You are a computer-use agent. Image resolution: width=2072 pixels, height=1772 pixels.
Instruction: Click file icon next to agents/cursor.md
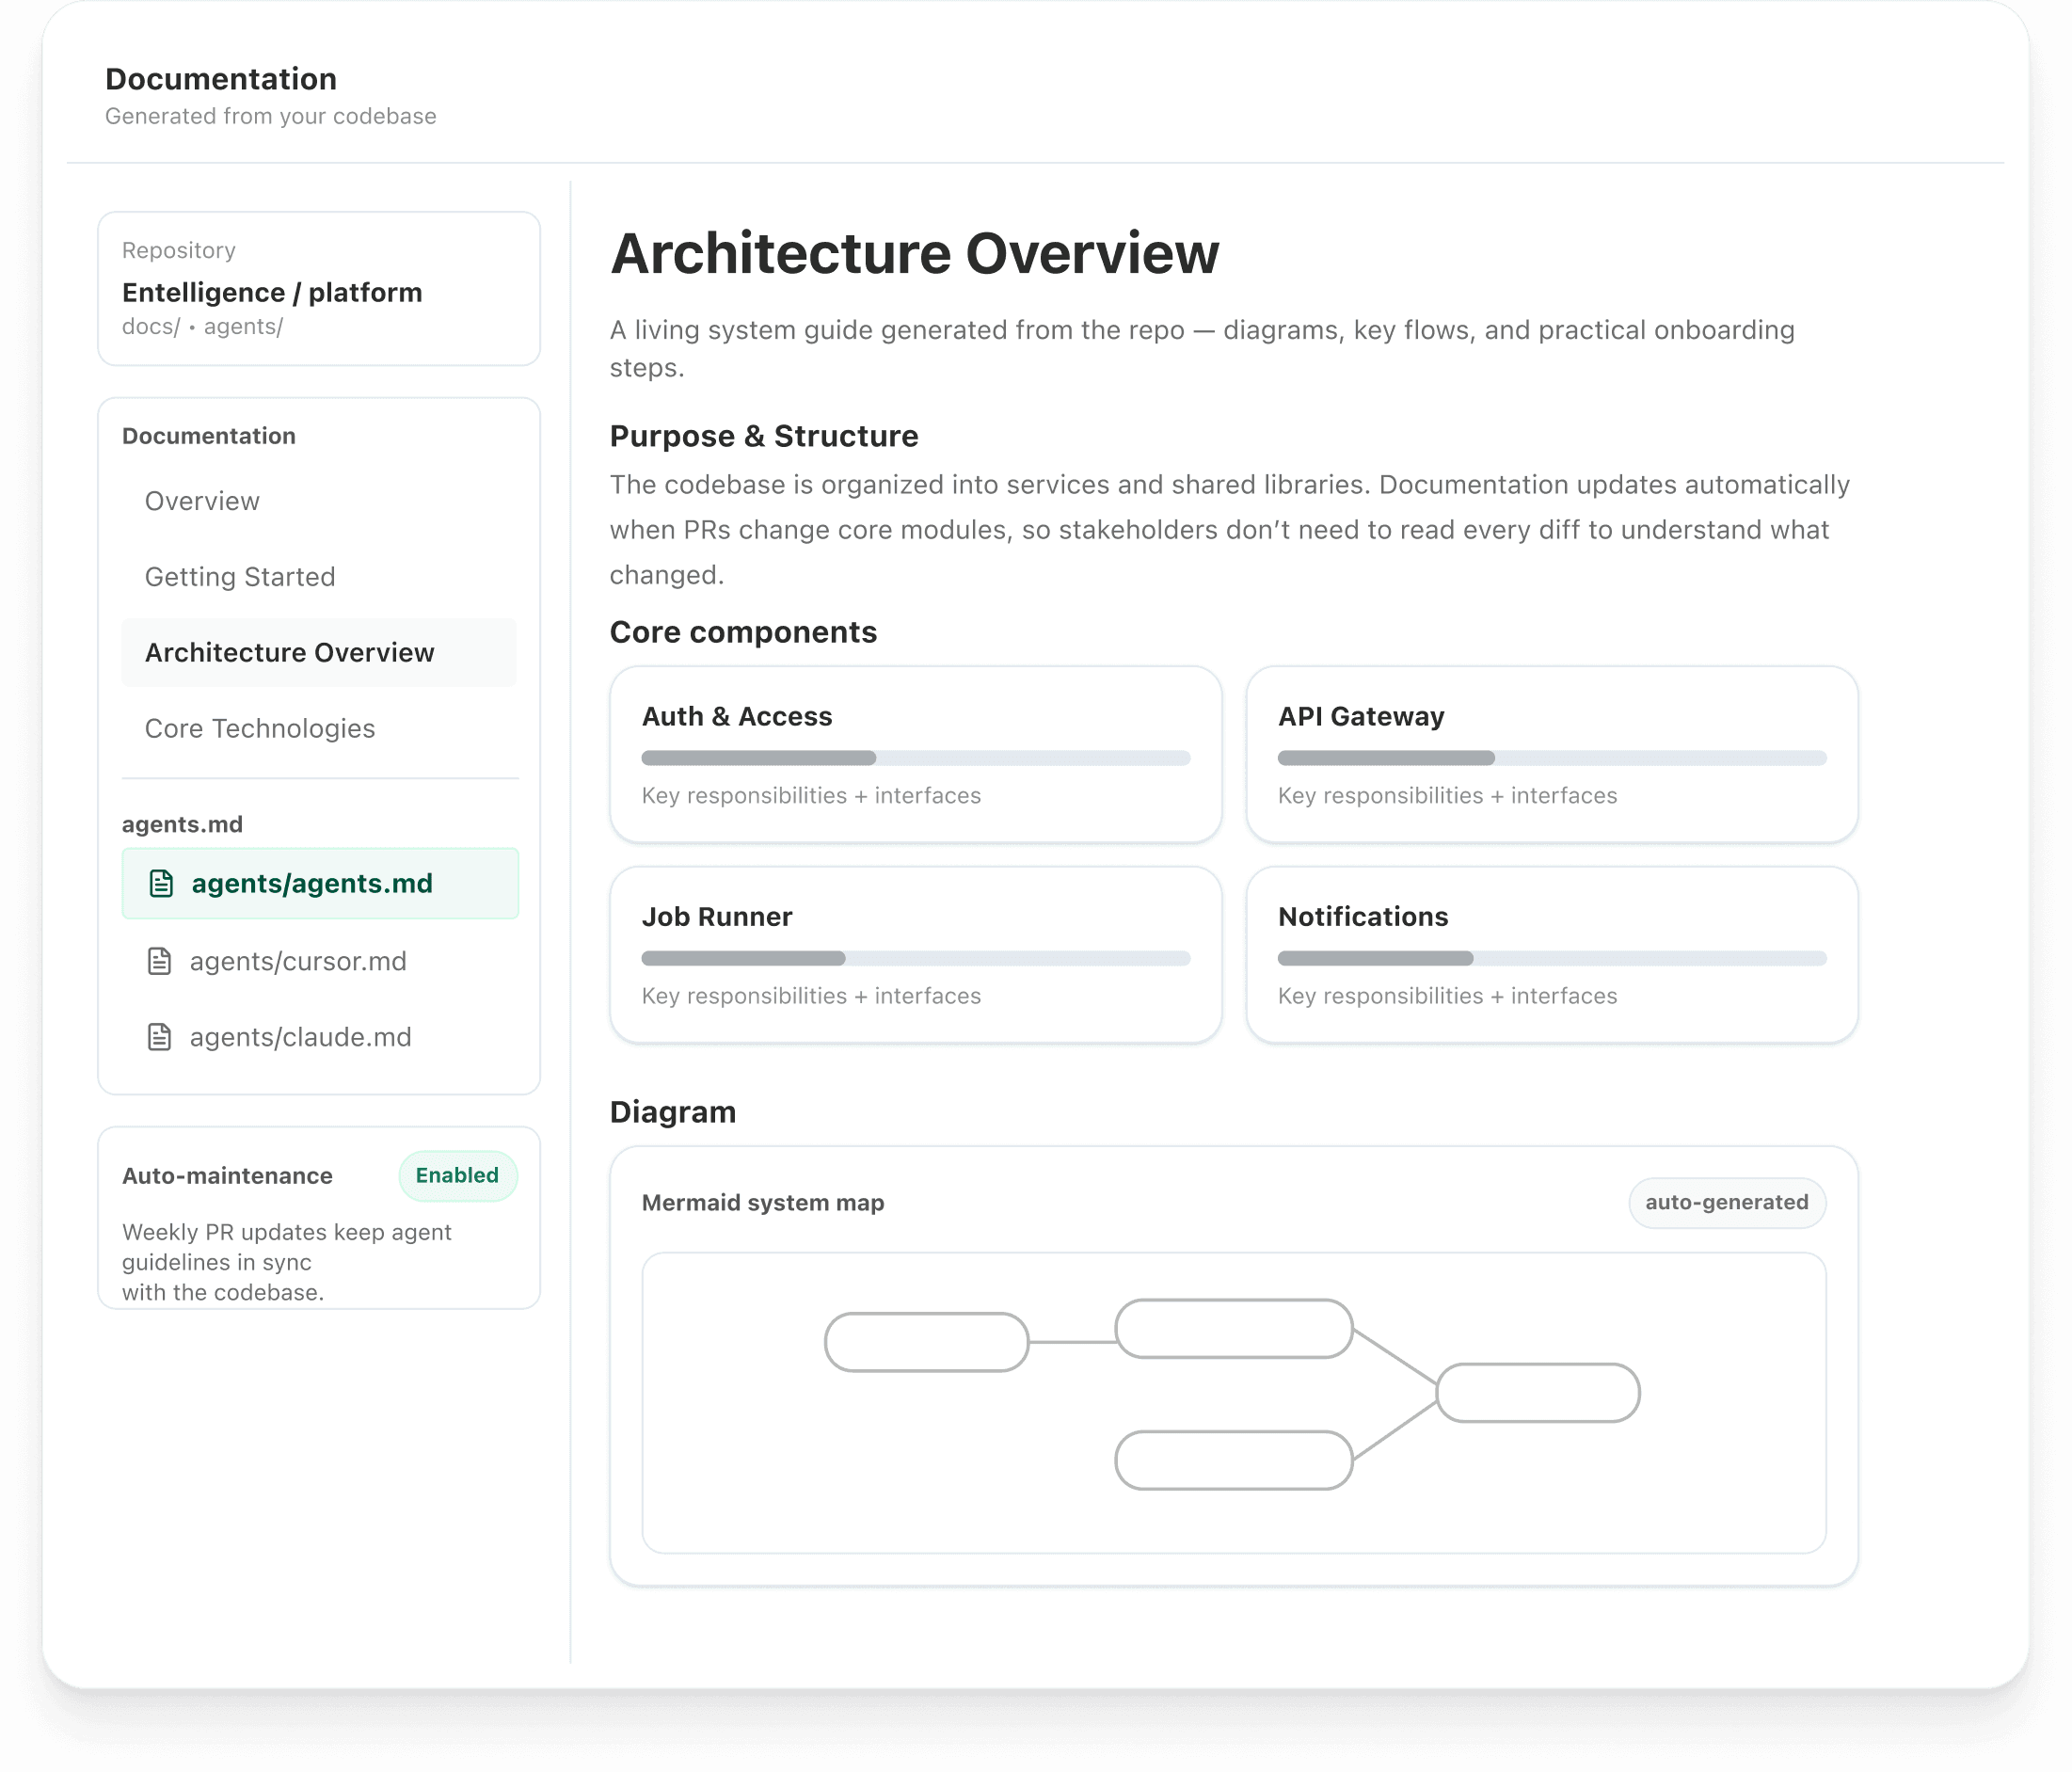pyautogui.click(x=160, y=961)
